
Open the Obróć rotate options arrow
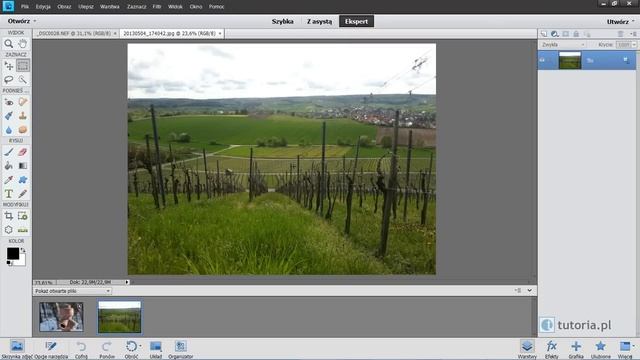coord(140,346)
